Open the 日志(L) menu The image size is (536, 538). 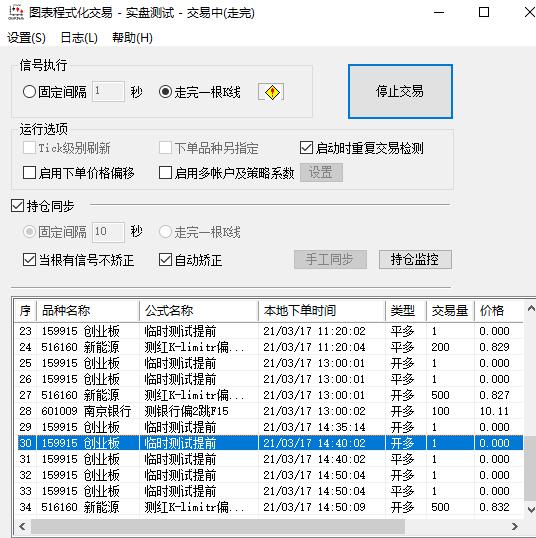[x=79, y=38]
